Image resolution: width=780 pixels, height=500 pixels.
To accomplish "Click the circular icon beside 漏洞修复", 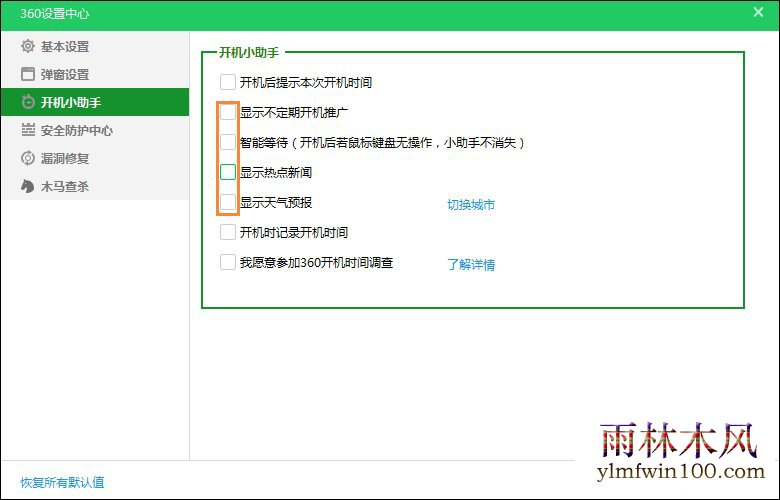I will [x=28, y=158].
